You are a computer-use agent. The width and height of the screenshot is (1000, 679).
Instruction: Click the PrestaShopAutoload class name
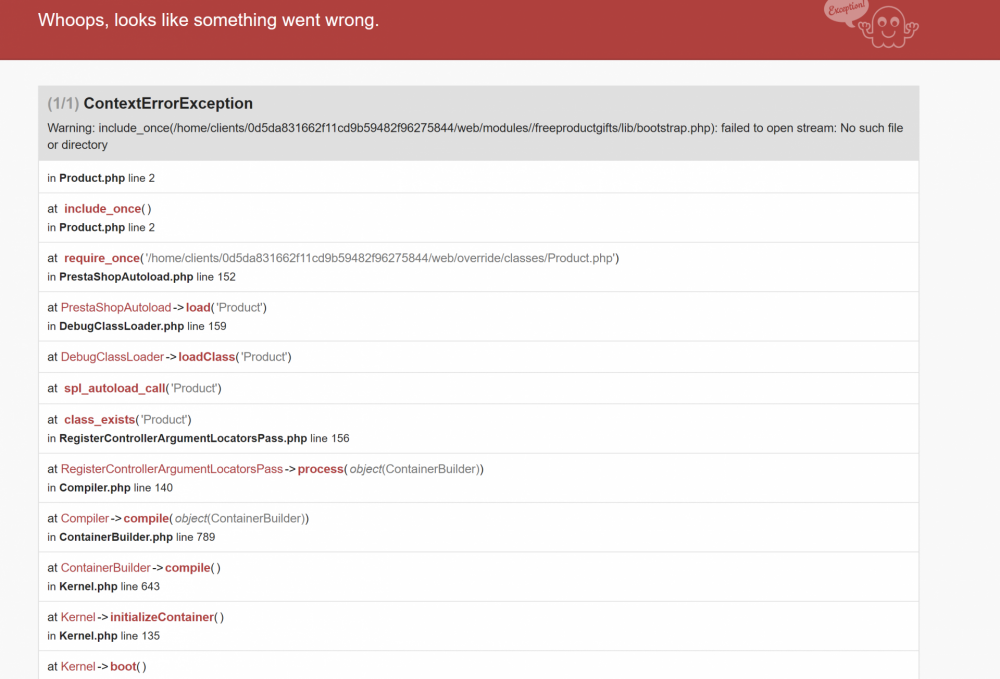click(116, 308)
